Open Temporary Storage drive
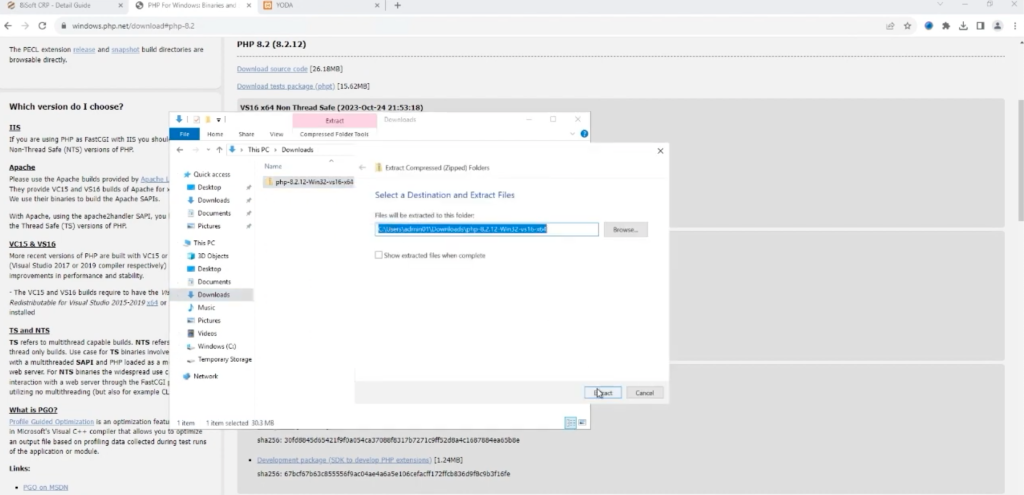This screenshot has height=495, width=1024. point(224,360)
